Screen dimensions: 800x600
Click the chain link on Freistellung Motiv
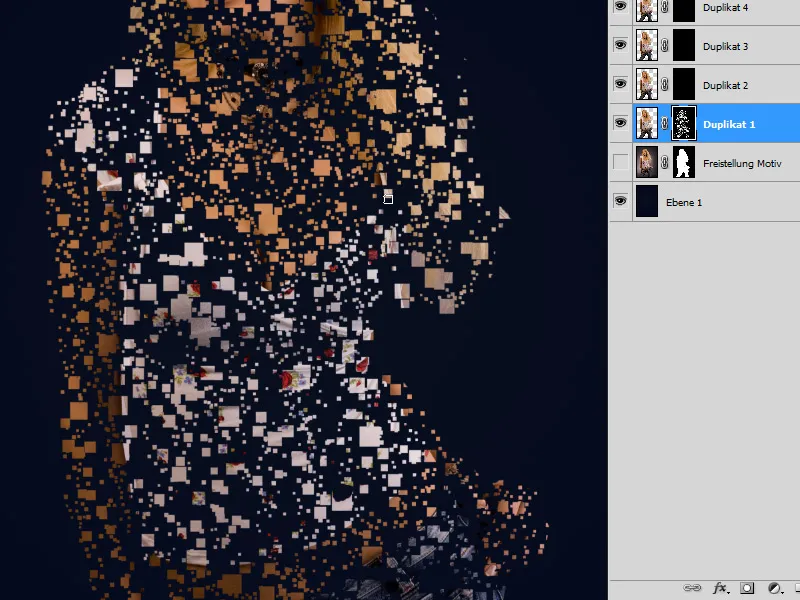(665, 164)
